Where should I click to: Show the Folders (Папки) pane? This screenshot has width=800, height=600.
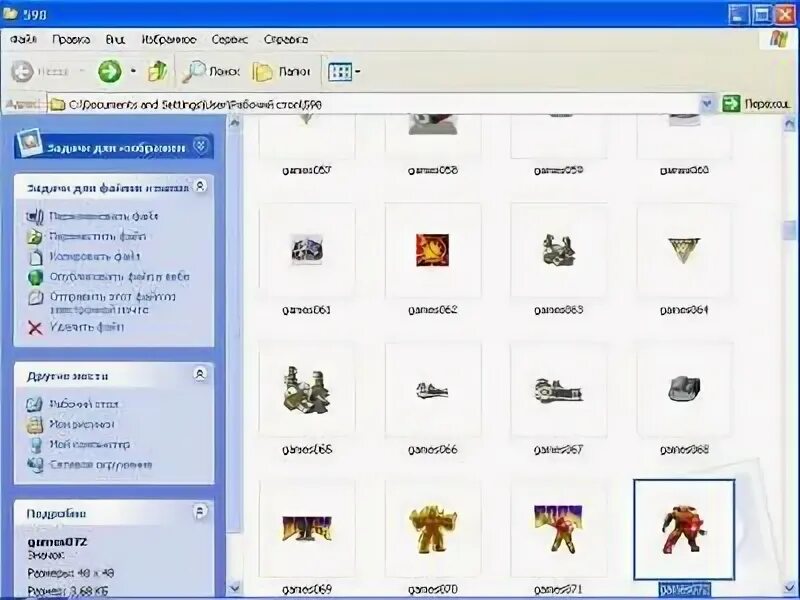click(281, 72)
